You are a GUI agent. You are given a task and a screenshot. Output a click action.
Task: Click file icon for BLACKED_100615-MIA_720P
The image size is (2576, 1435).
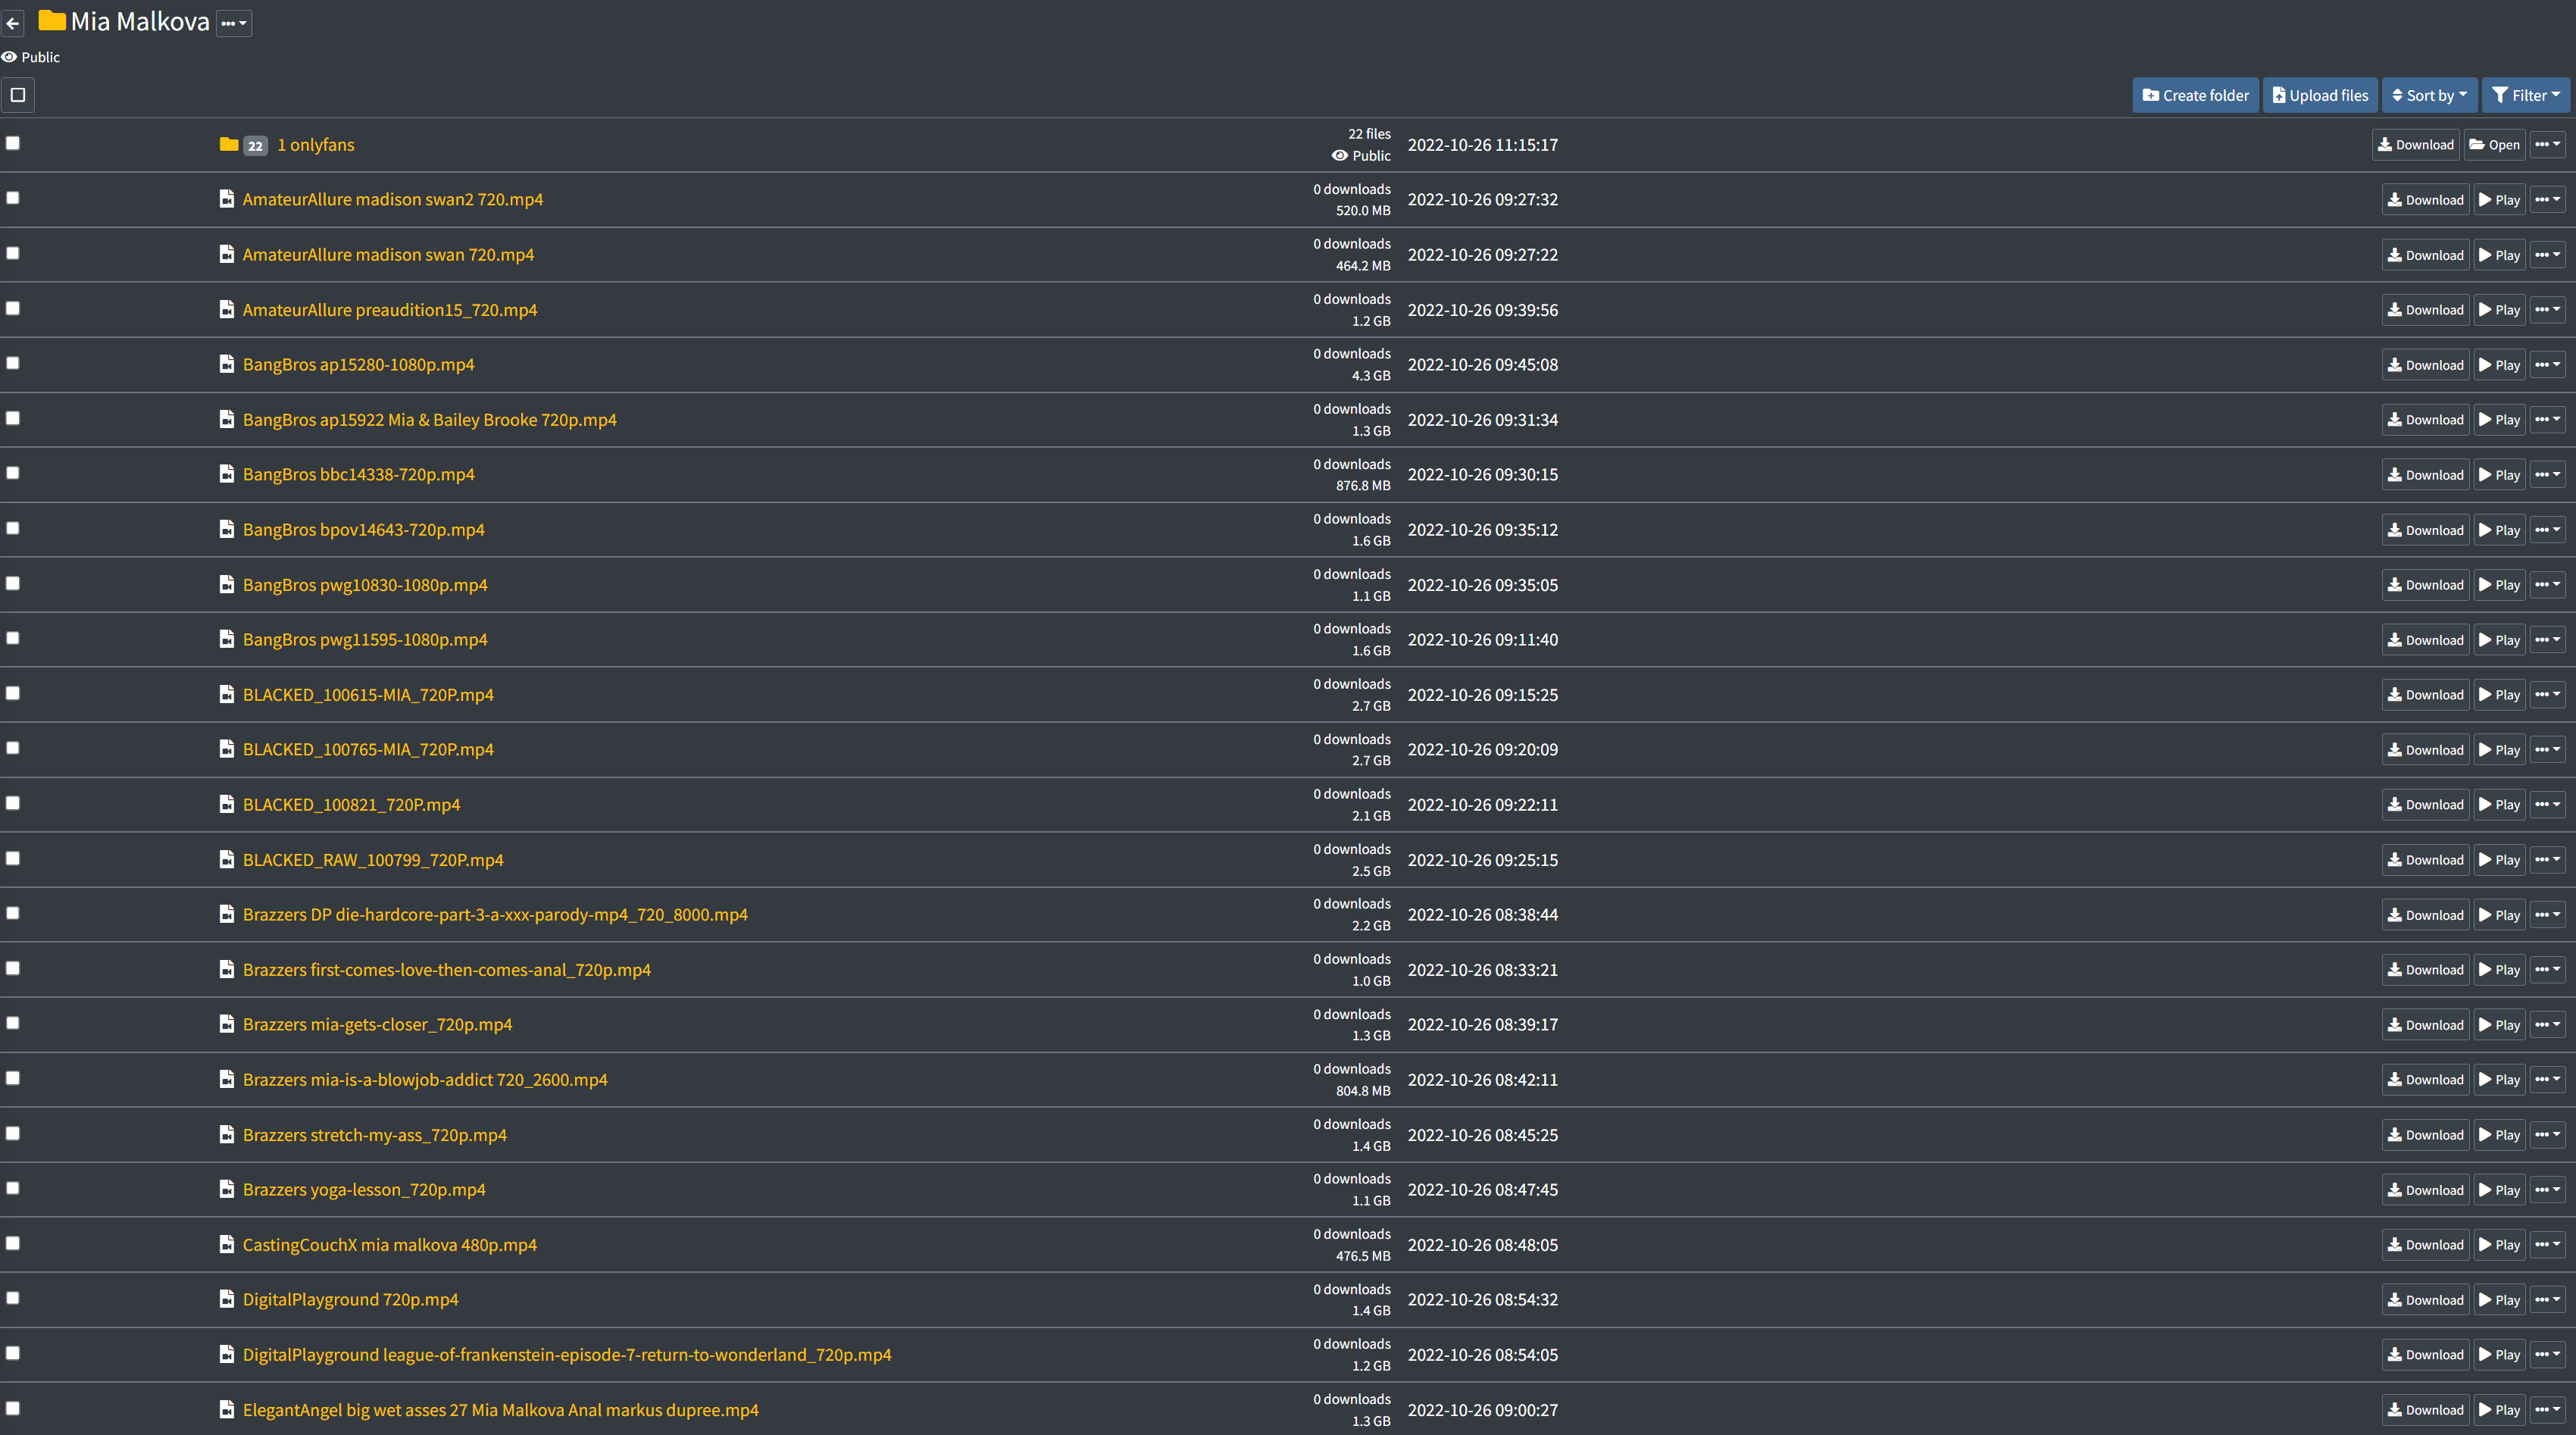coord(227,695)
